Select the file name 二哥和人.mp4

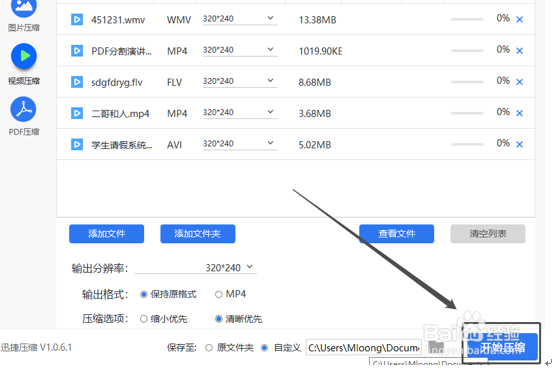pos(120,114)
